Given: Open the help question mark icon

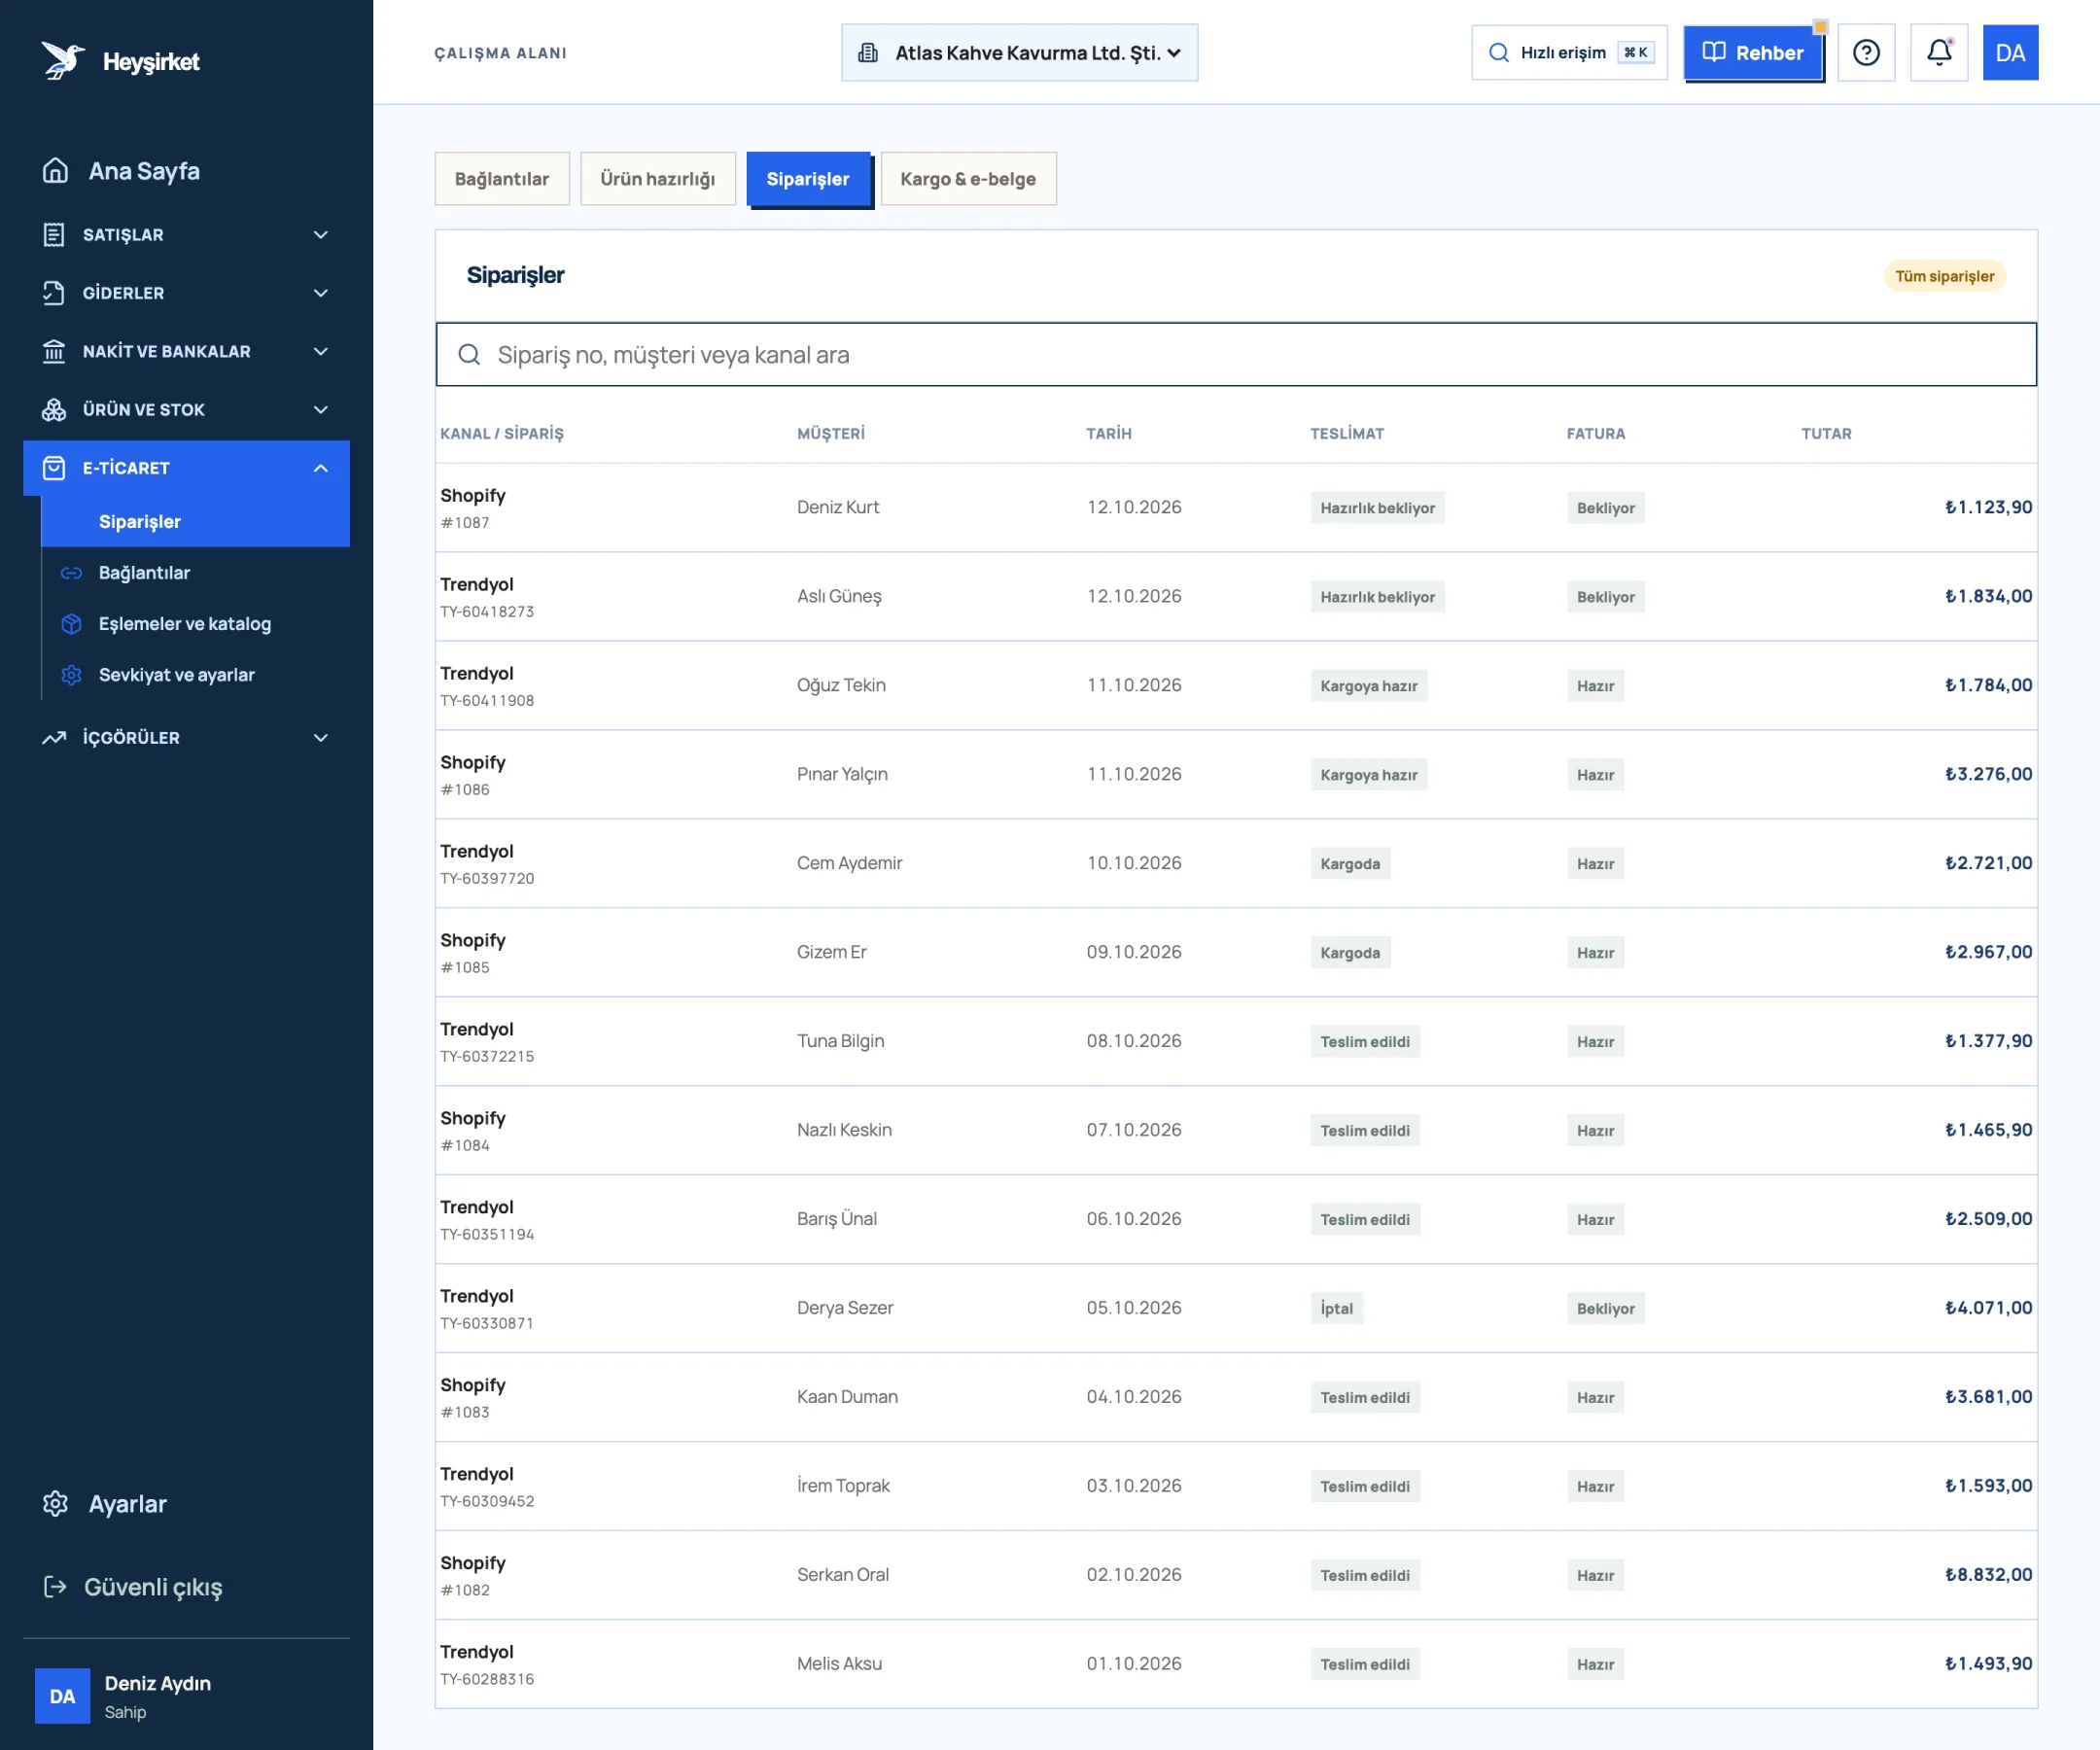Looking at the screenshot, I should point(1866,53).
